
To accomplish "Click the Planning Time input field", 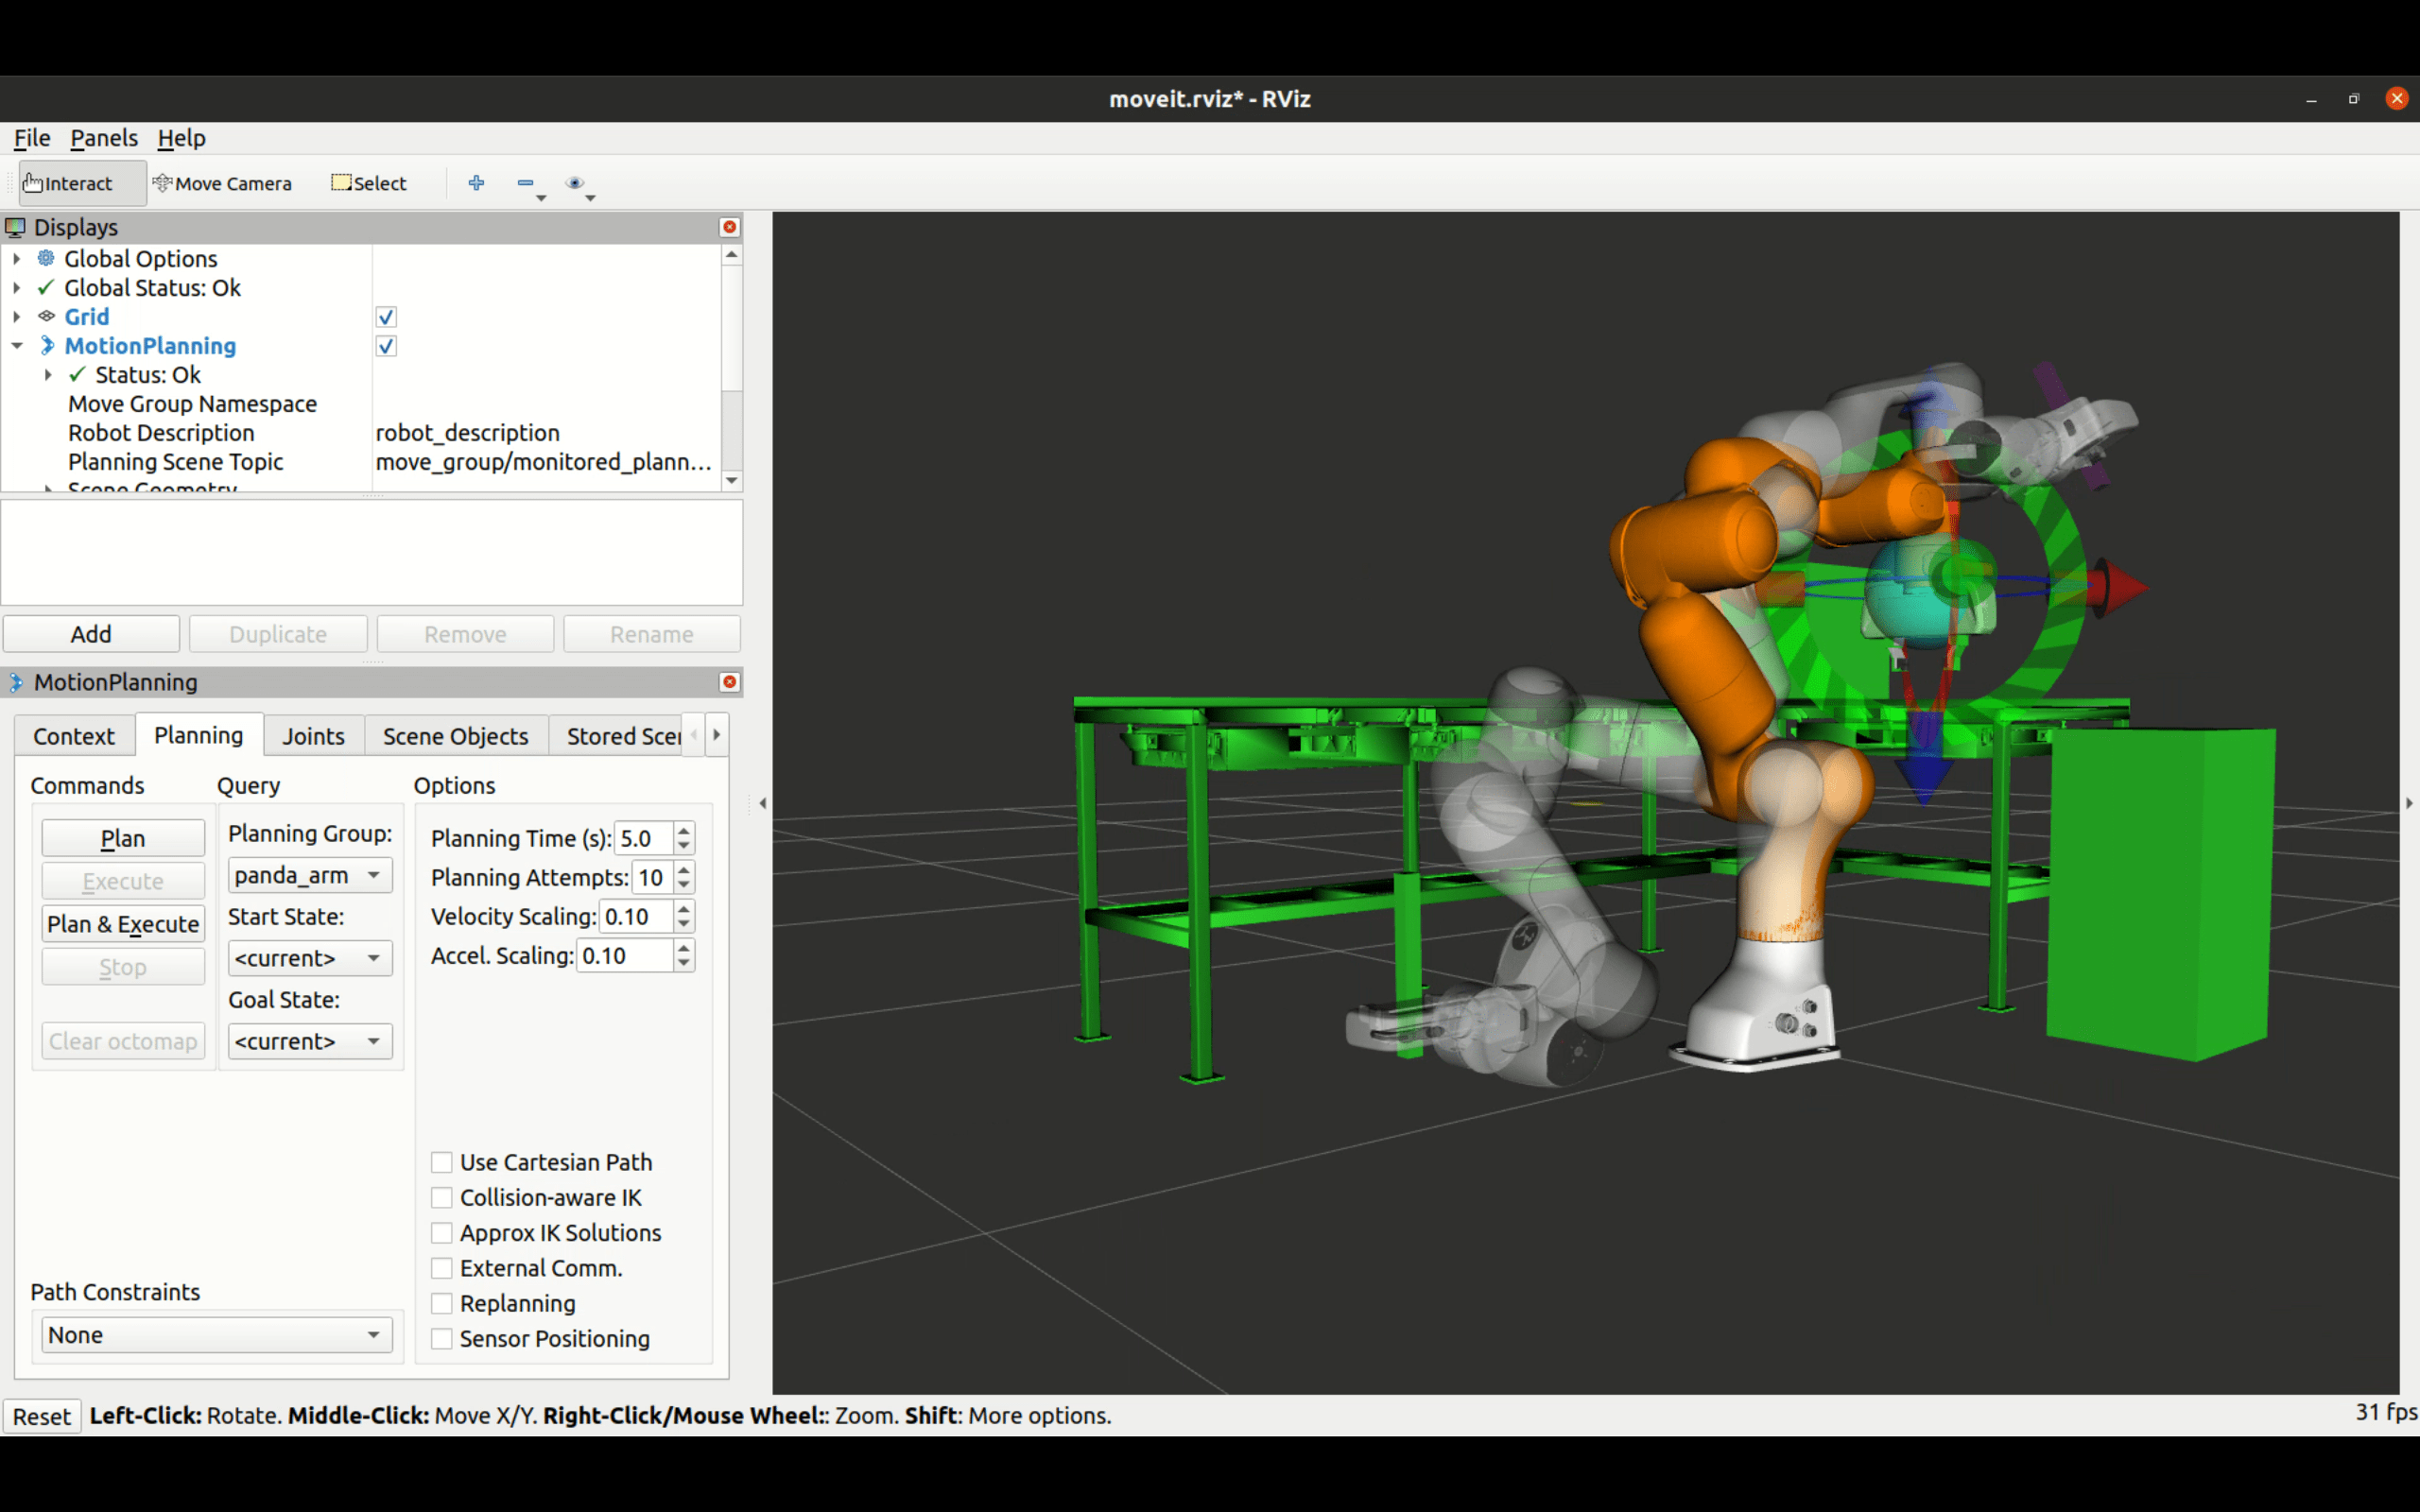I will (x=644, y=838).
